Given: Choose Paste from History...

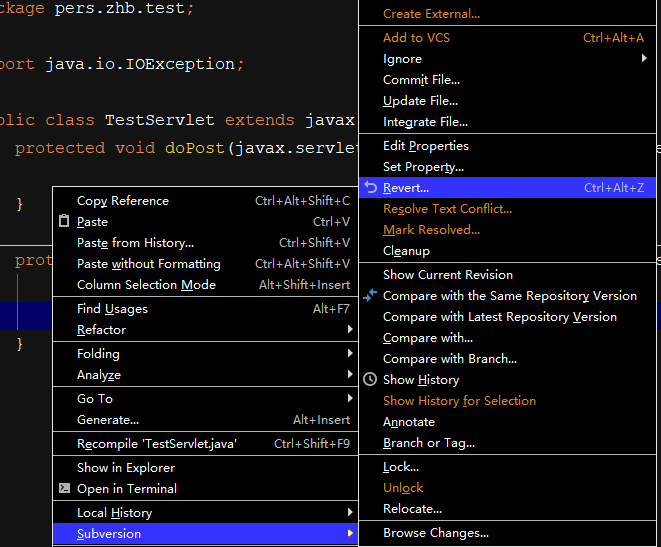Looking at the screenshot, I should coord(205,243).
